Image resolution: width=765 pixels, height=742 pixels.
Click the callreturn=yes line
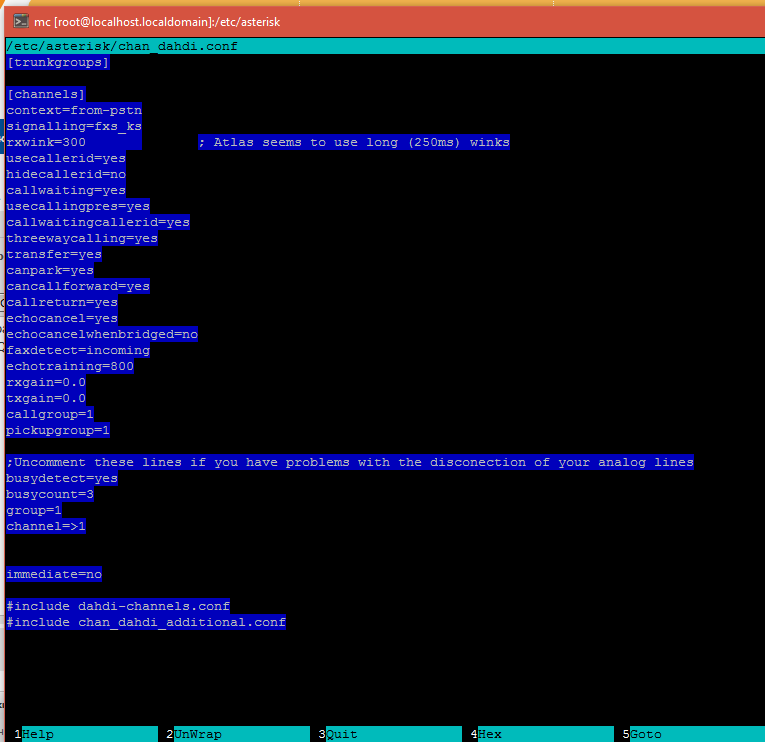pyautogui.click(x=62, y=302)
